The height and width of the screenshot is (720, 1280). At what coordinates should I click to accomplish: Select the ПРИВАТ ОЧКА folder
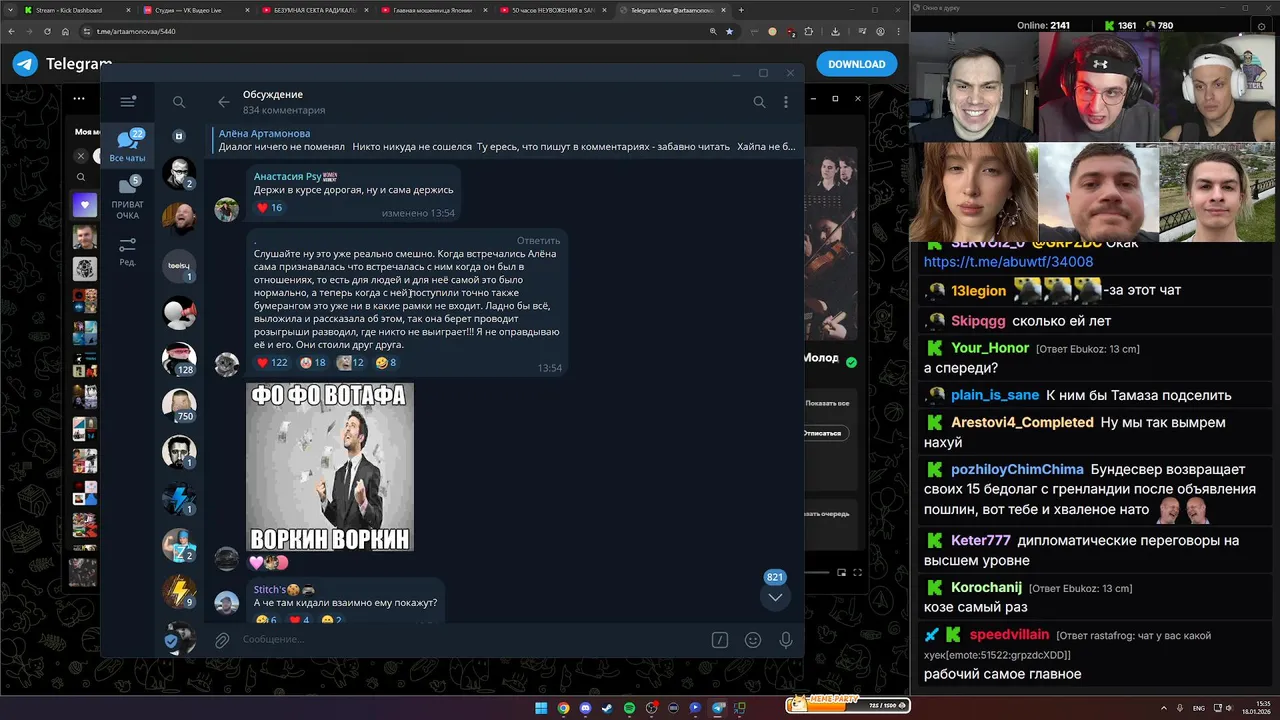(127, 198)
